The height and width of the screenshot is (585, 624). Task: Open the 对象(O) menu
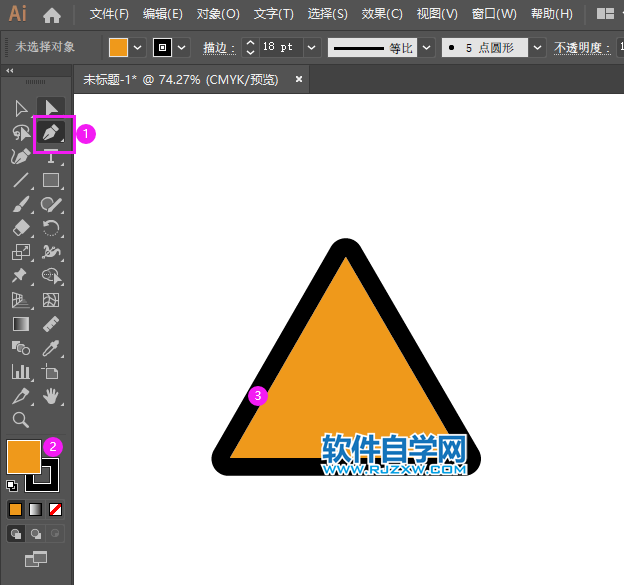coord(218,14)
